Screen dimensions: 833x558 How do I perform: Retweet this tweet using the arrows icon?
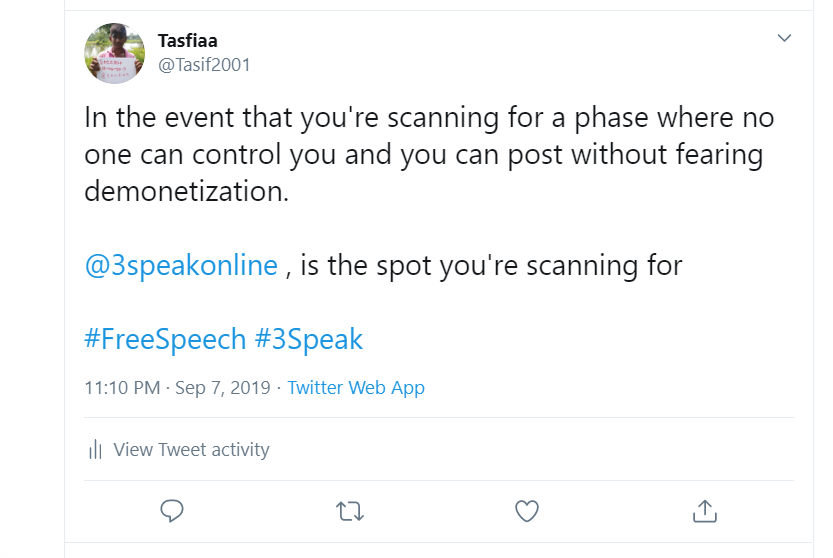point(350,512)
